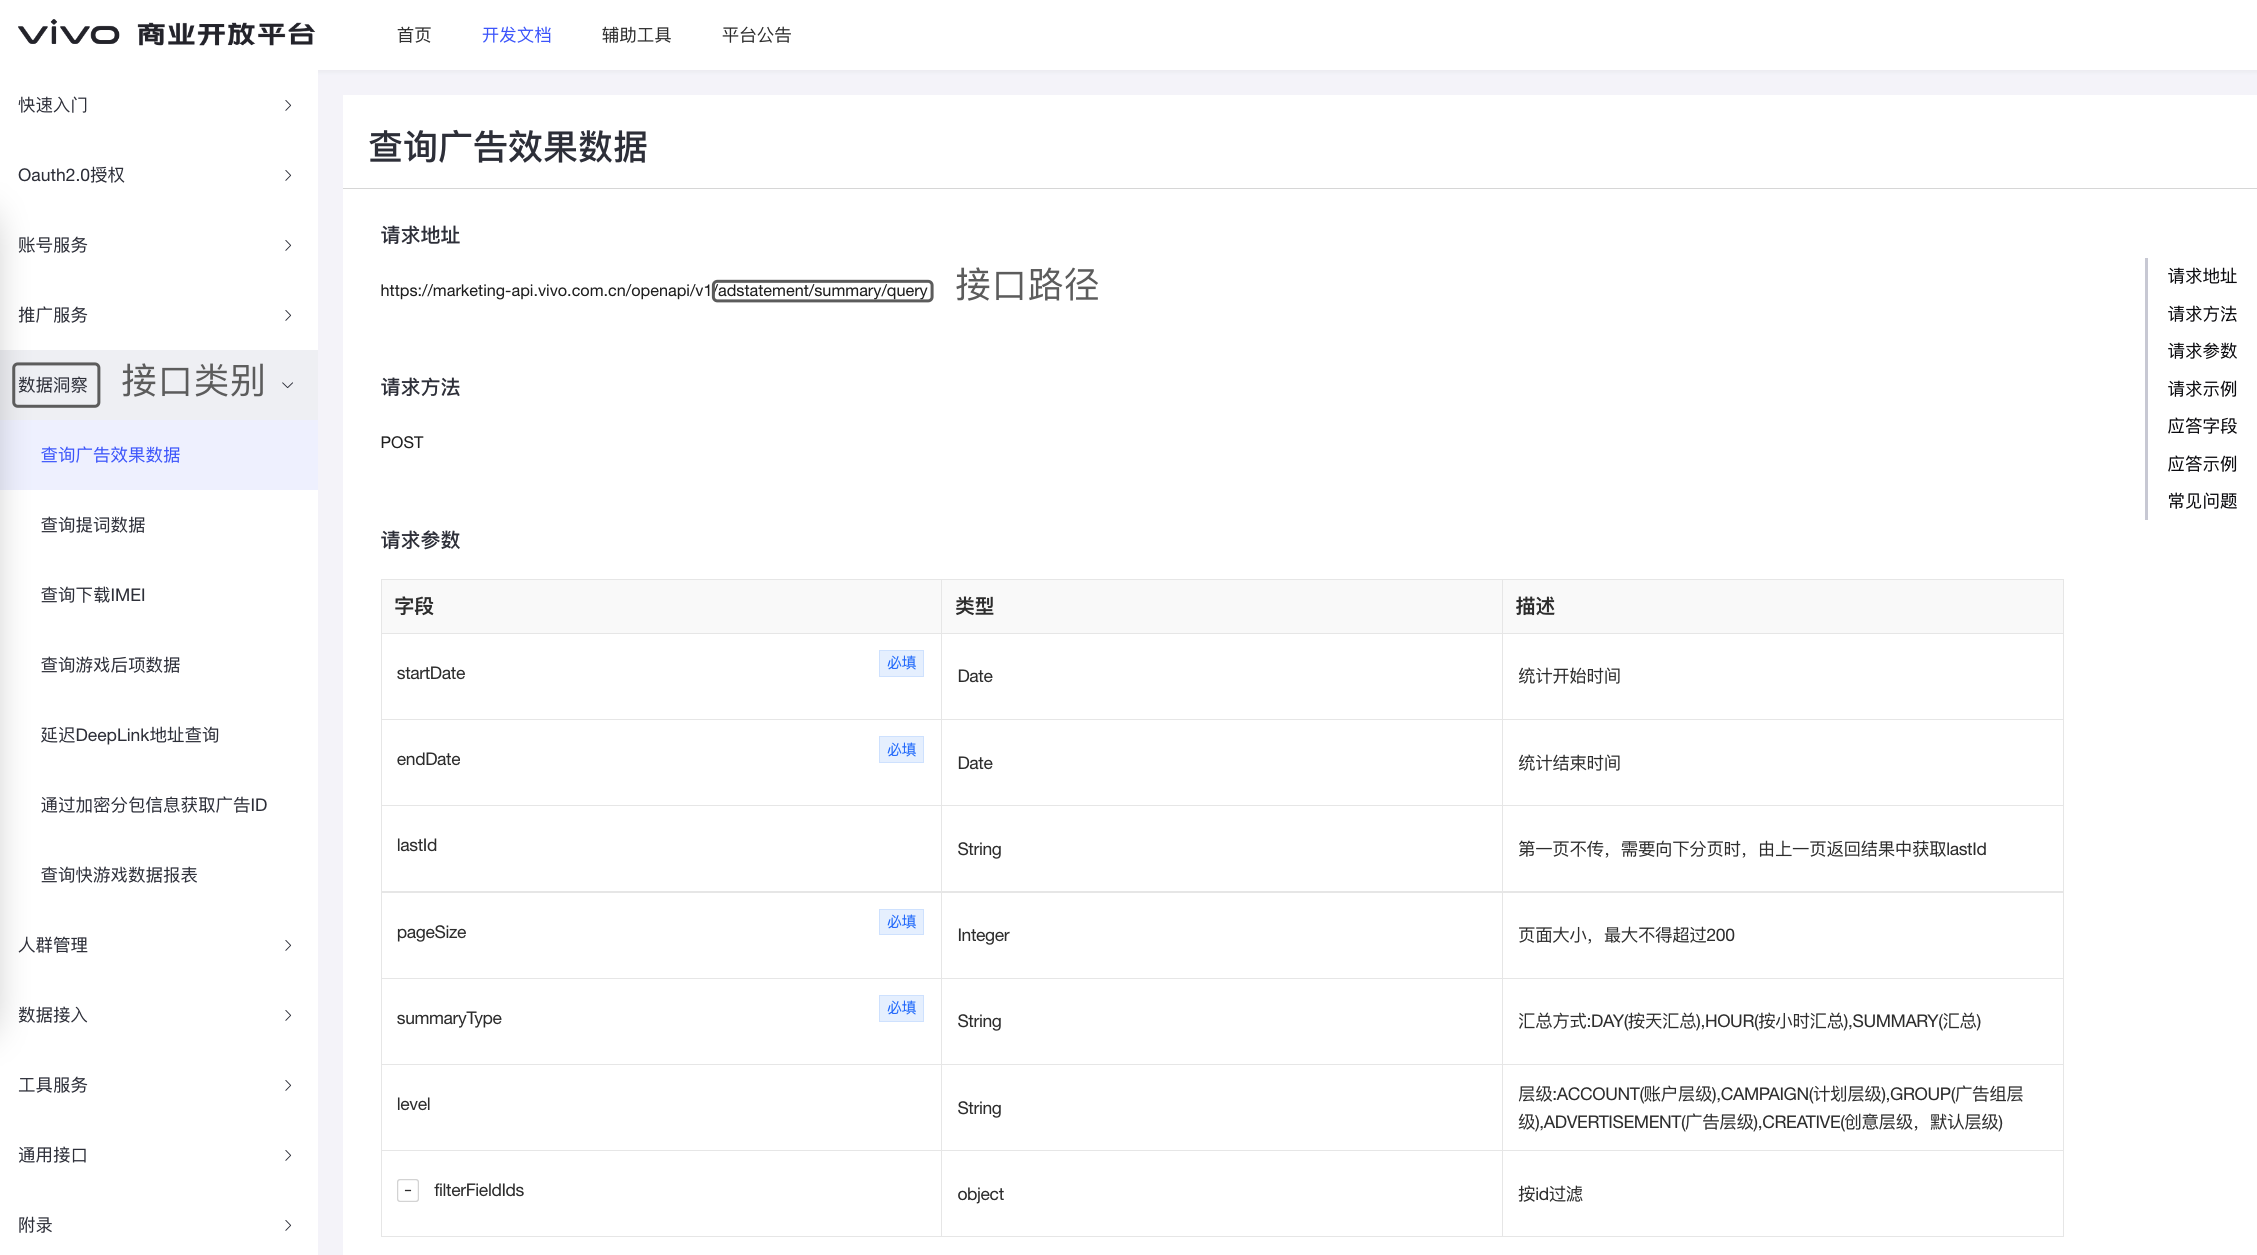Select 查询游戏后项数据 in the sidebar

110,665
